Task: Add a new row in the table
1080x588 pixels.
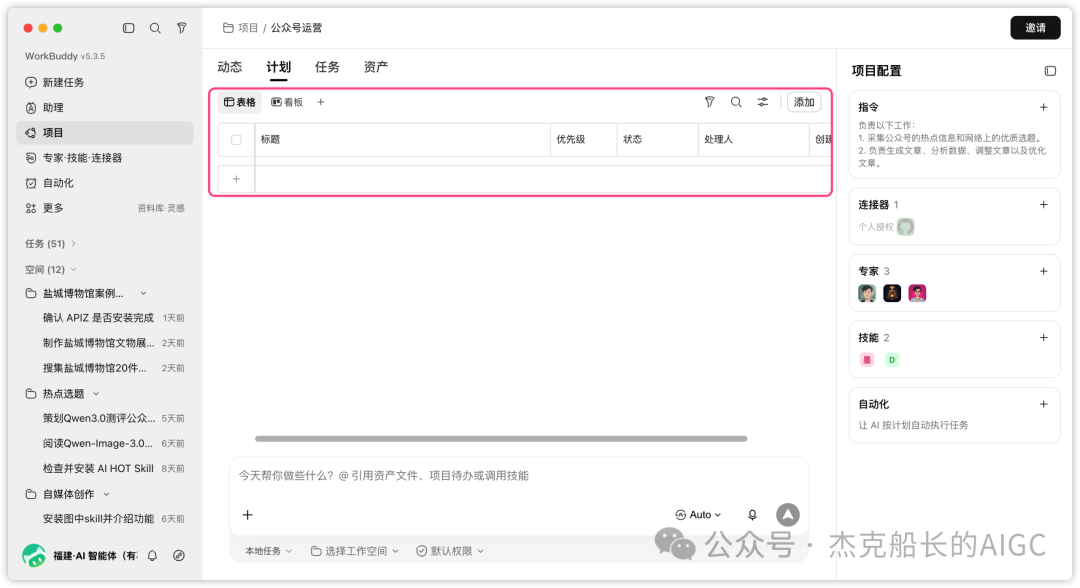Action: [x=236, y=179]
